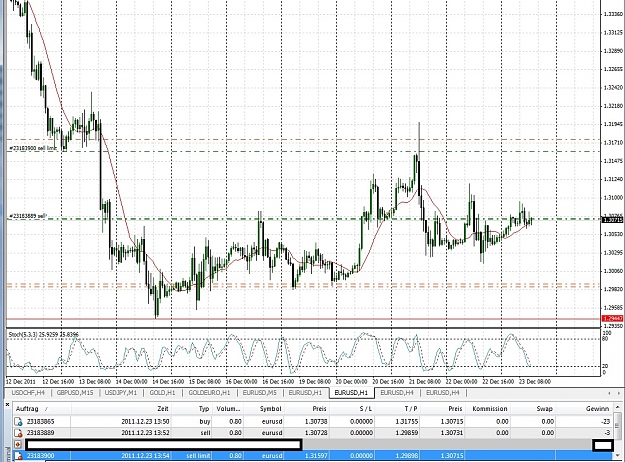Screen dimensions: 625x462
Task: Click take profit value 1.29859
Action: point(407,433)
